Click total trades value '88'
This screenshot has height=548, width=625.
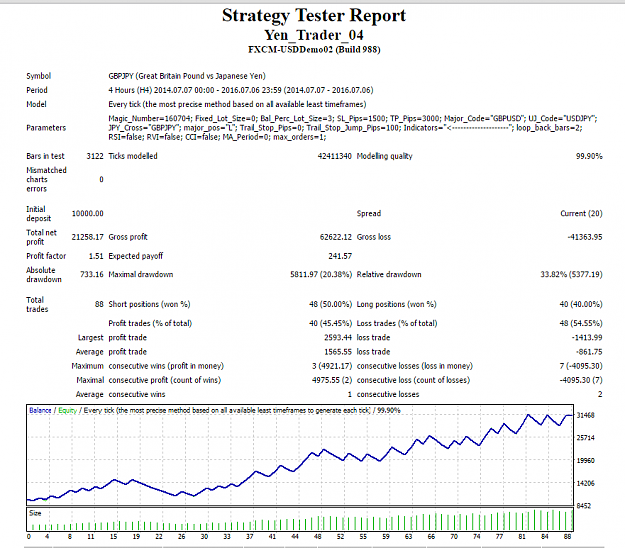pyautogui.click(x=99, y=304)
